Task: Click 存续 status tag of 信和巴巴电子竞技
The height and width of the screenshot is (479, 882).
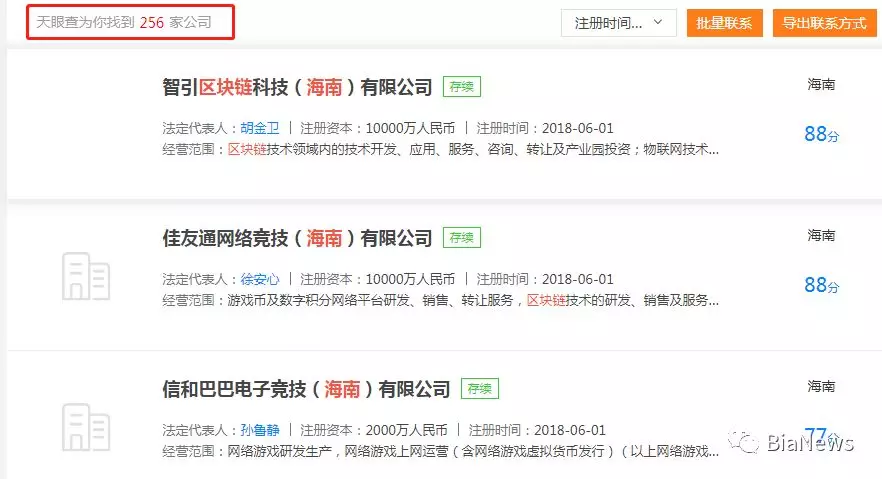Action: (480, 388)
